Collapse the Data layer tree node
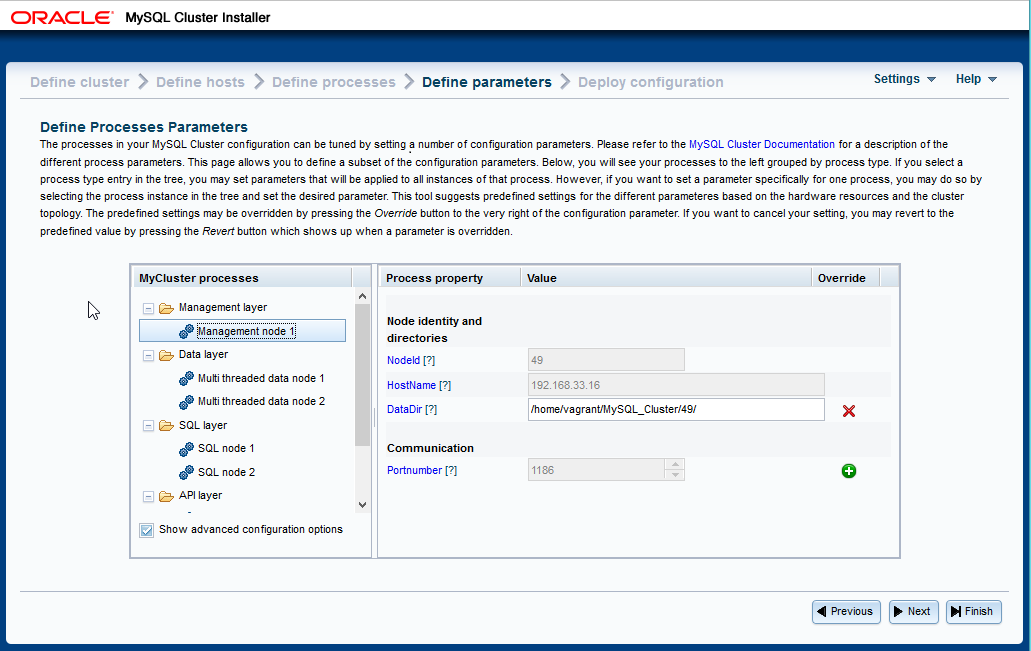This screenshot has width=1031, height=651. [x=149, y=355]
